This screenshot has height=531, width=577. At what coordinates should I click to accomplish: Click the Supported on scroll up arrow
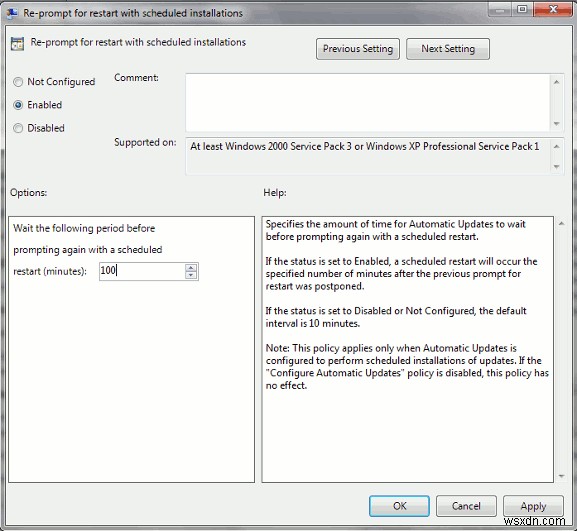click(x=556, y=146)
